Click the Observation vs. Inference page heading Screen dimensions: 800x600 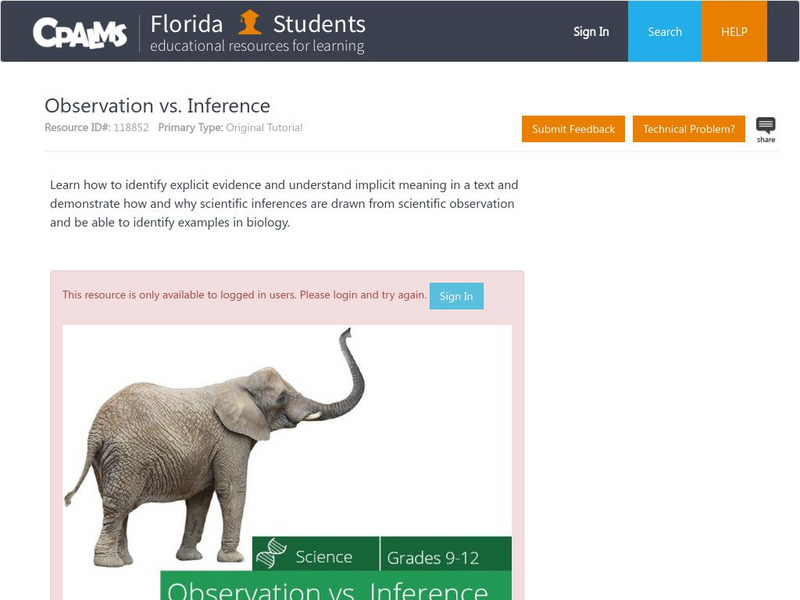click(157, 106)
